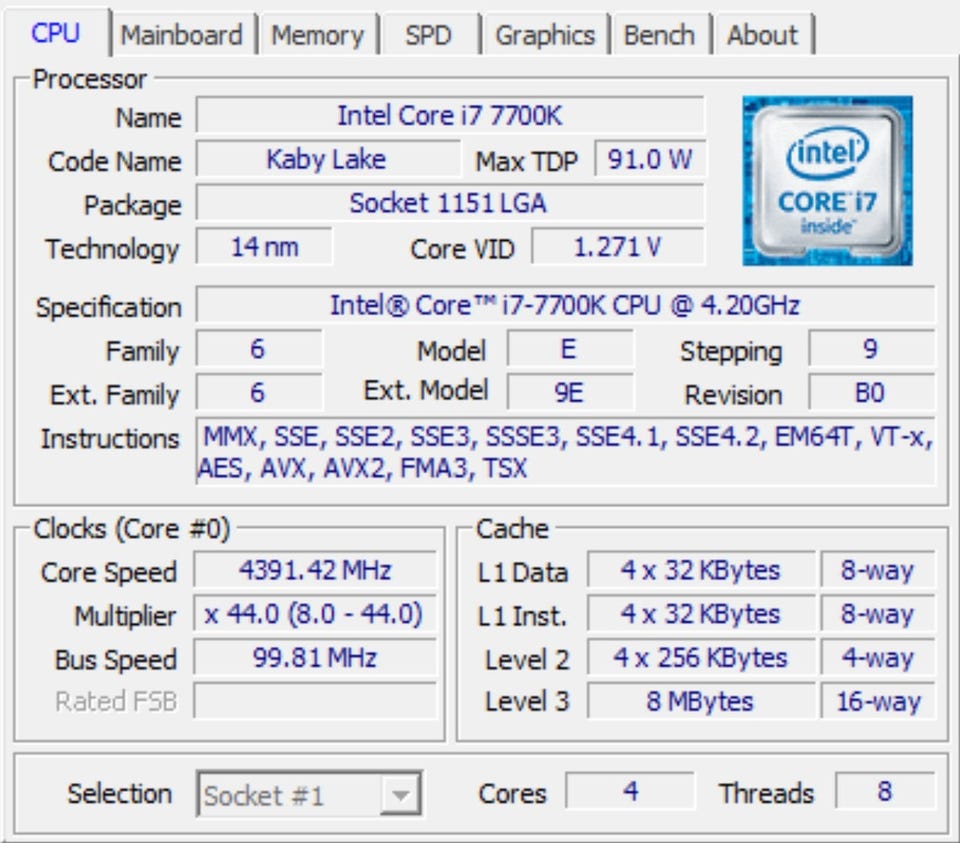The image size is (960, 843).
Task: Click the L1 Inst. 8-way associativity value
Action: pyautogui.click(x=878, y=613)
